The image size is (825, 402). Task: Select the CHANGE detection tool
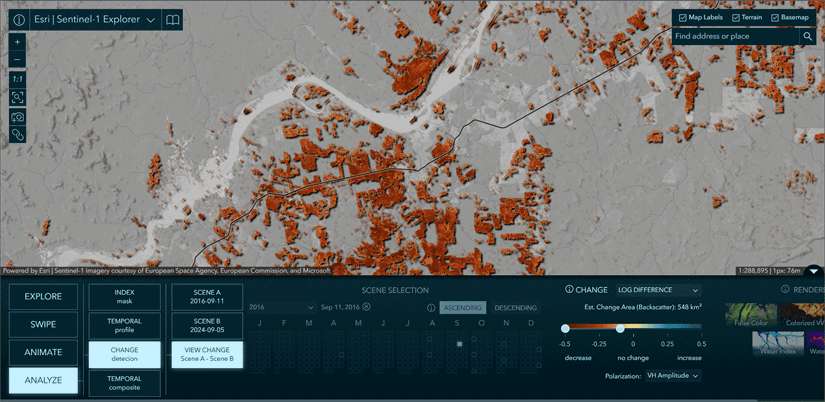coord(125,354)
